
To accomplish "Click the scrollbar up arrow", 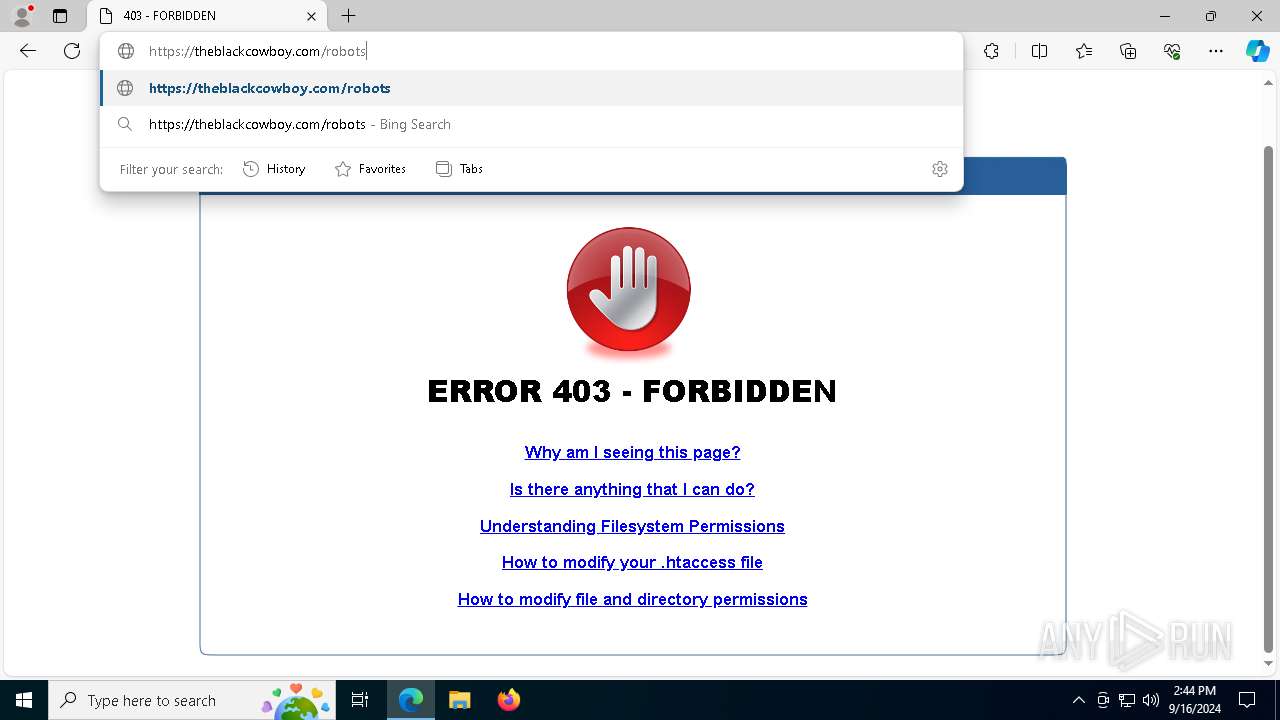I will (x=1268, y=83).
